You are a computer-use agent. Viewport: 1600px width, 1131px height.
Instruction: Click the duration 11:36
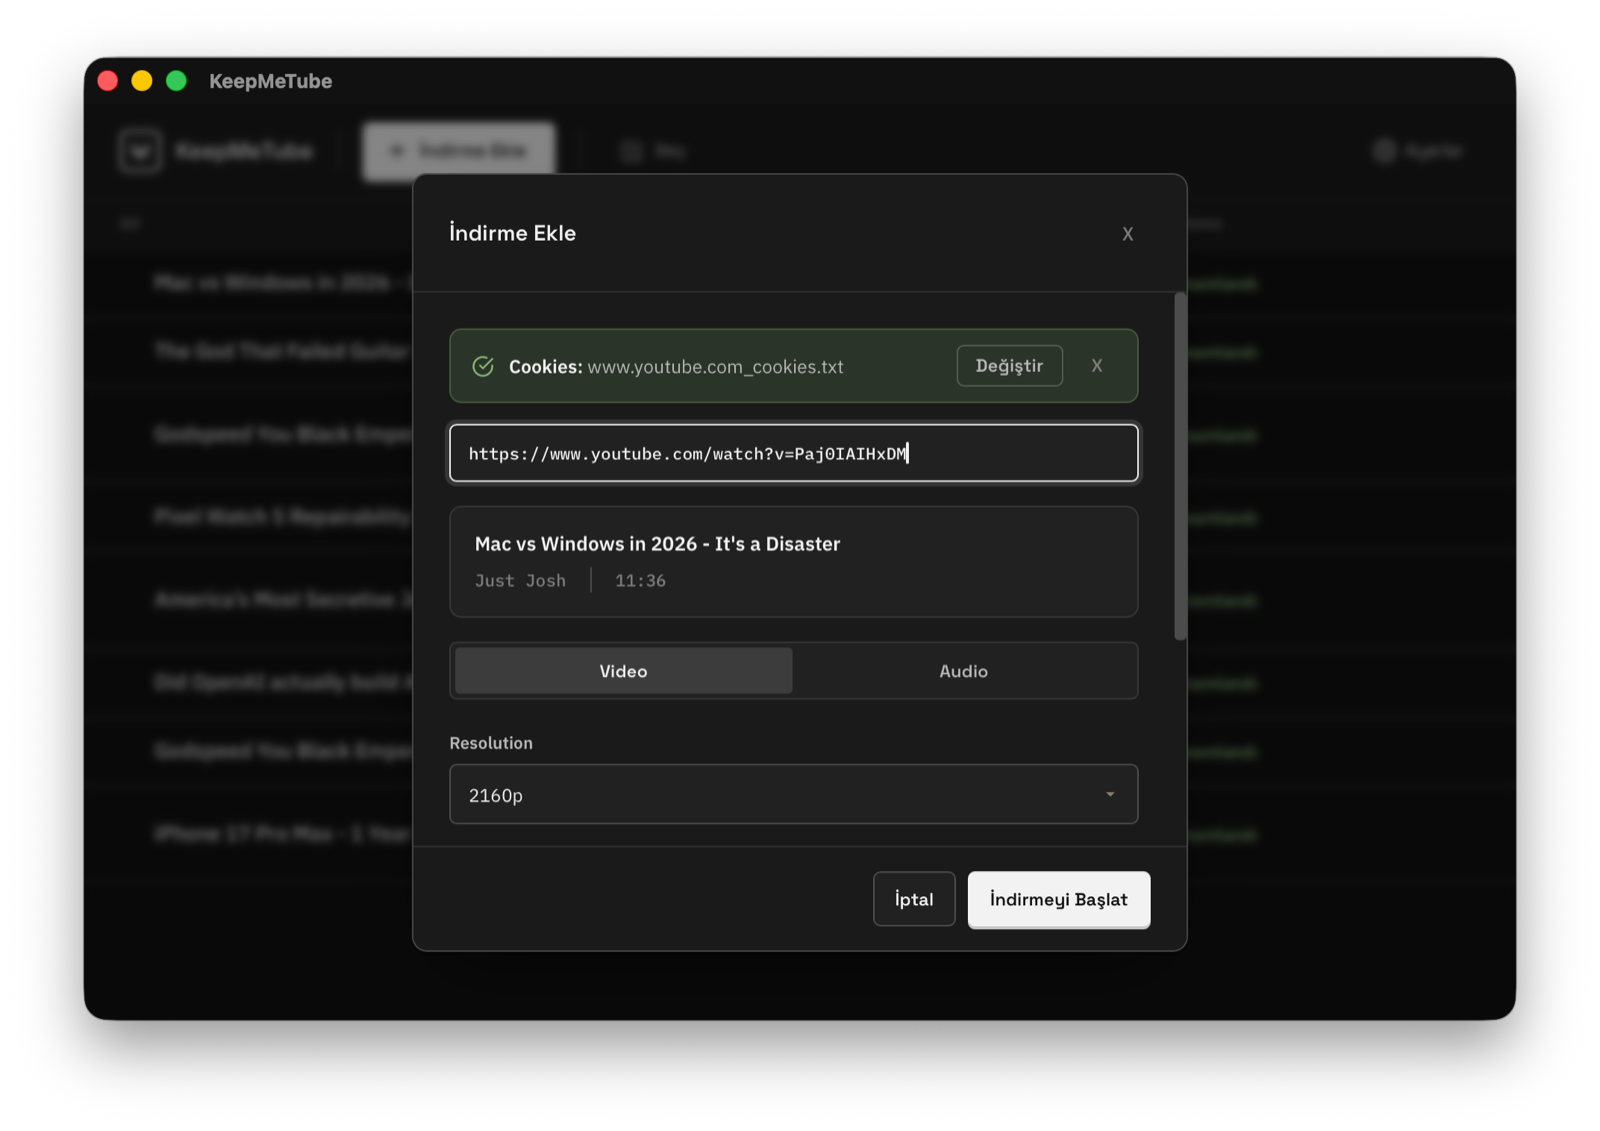[640, 581]
